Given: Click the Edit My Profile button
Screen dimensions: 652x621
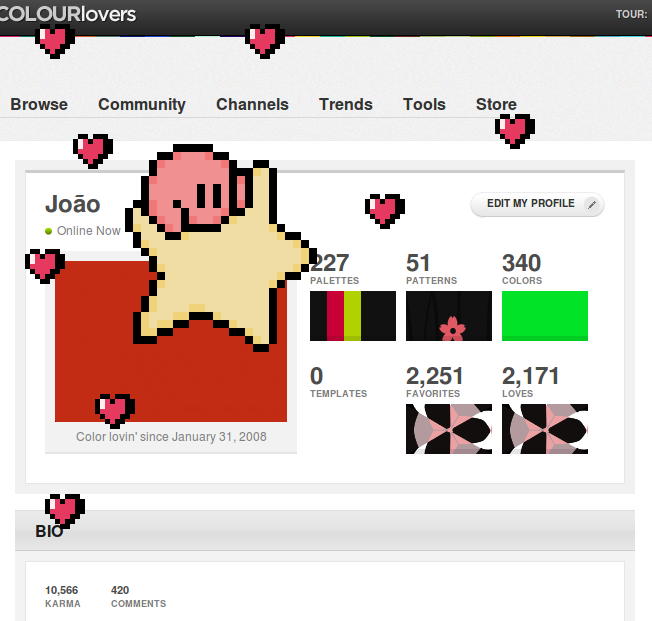Looking at the screenshot, I should click(537, 204).
